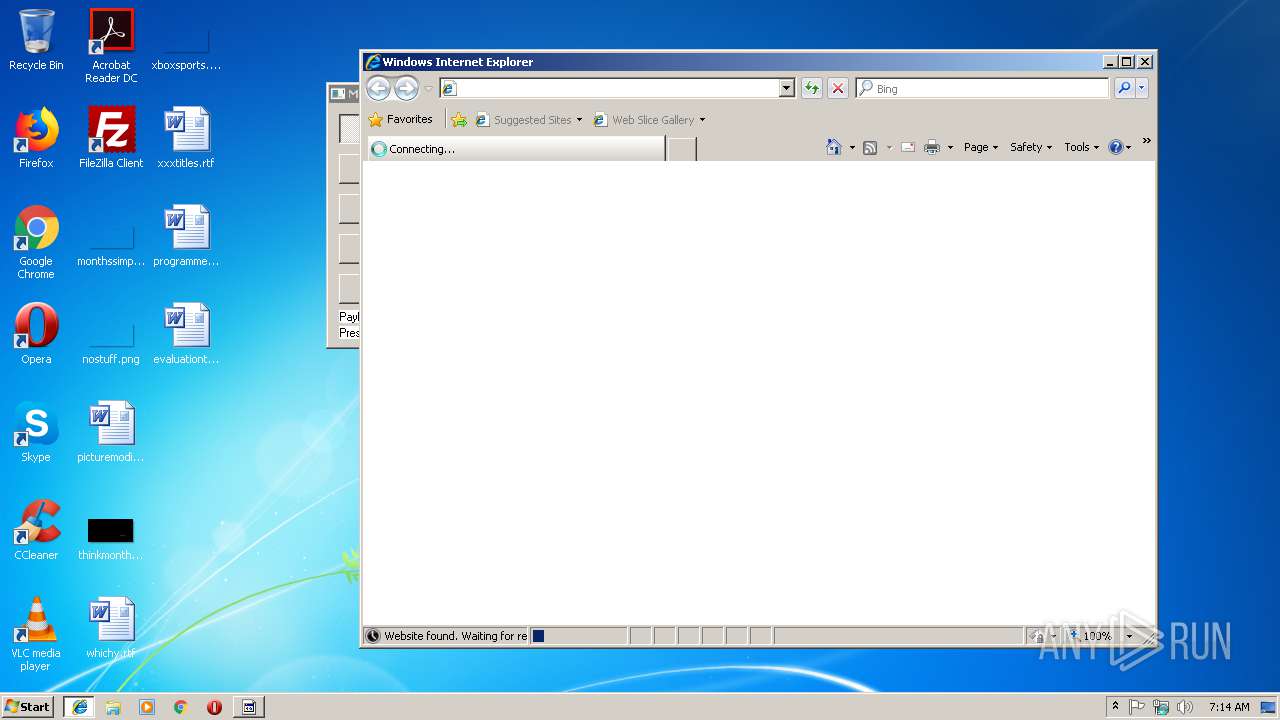This screenshot has height=720, width=1280.
Task: Open the Page menu
Action: [981, 147]
